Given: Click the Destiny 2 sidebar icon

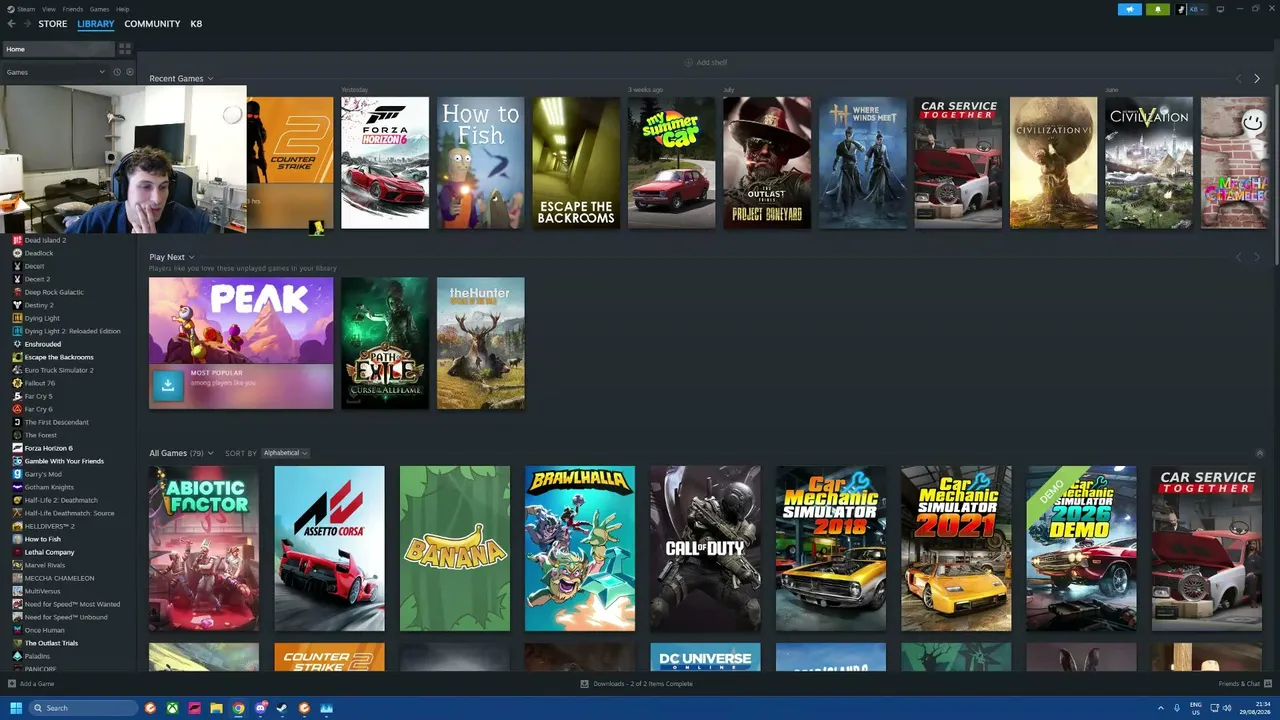Looking at the screenshot, I should coord(17,305).
